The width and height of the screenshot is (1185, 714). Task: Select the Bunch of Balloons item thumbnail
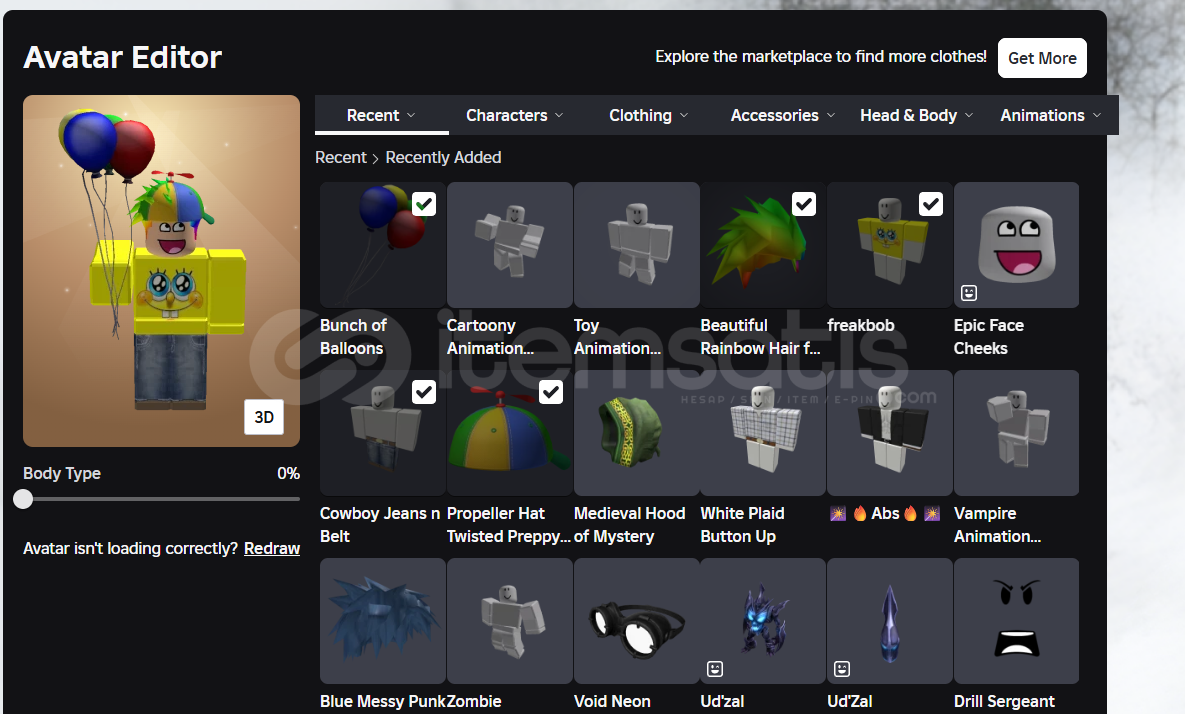pyautogui.click(x=382, y=245)
